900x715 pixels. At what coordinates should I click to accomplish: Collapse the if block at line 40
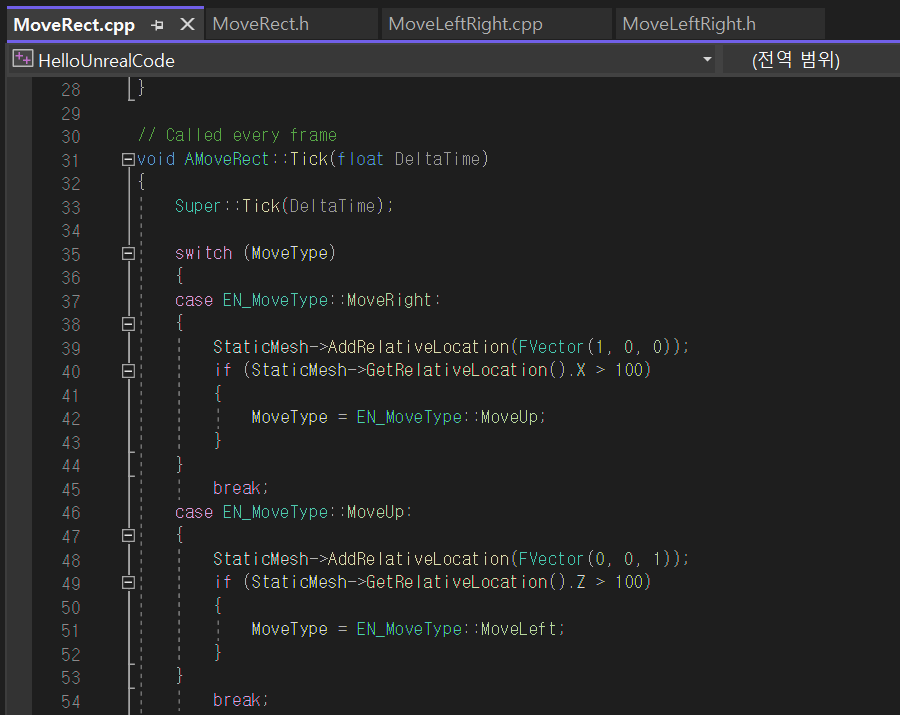coord(128,371)
